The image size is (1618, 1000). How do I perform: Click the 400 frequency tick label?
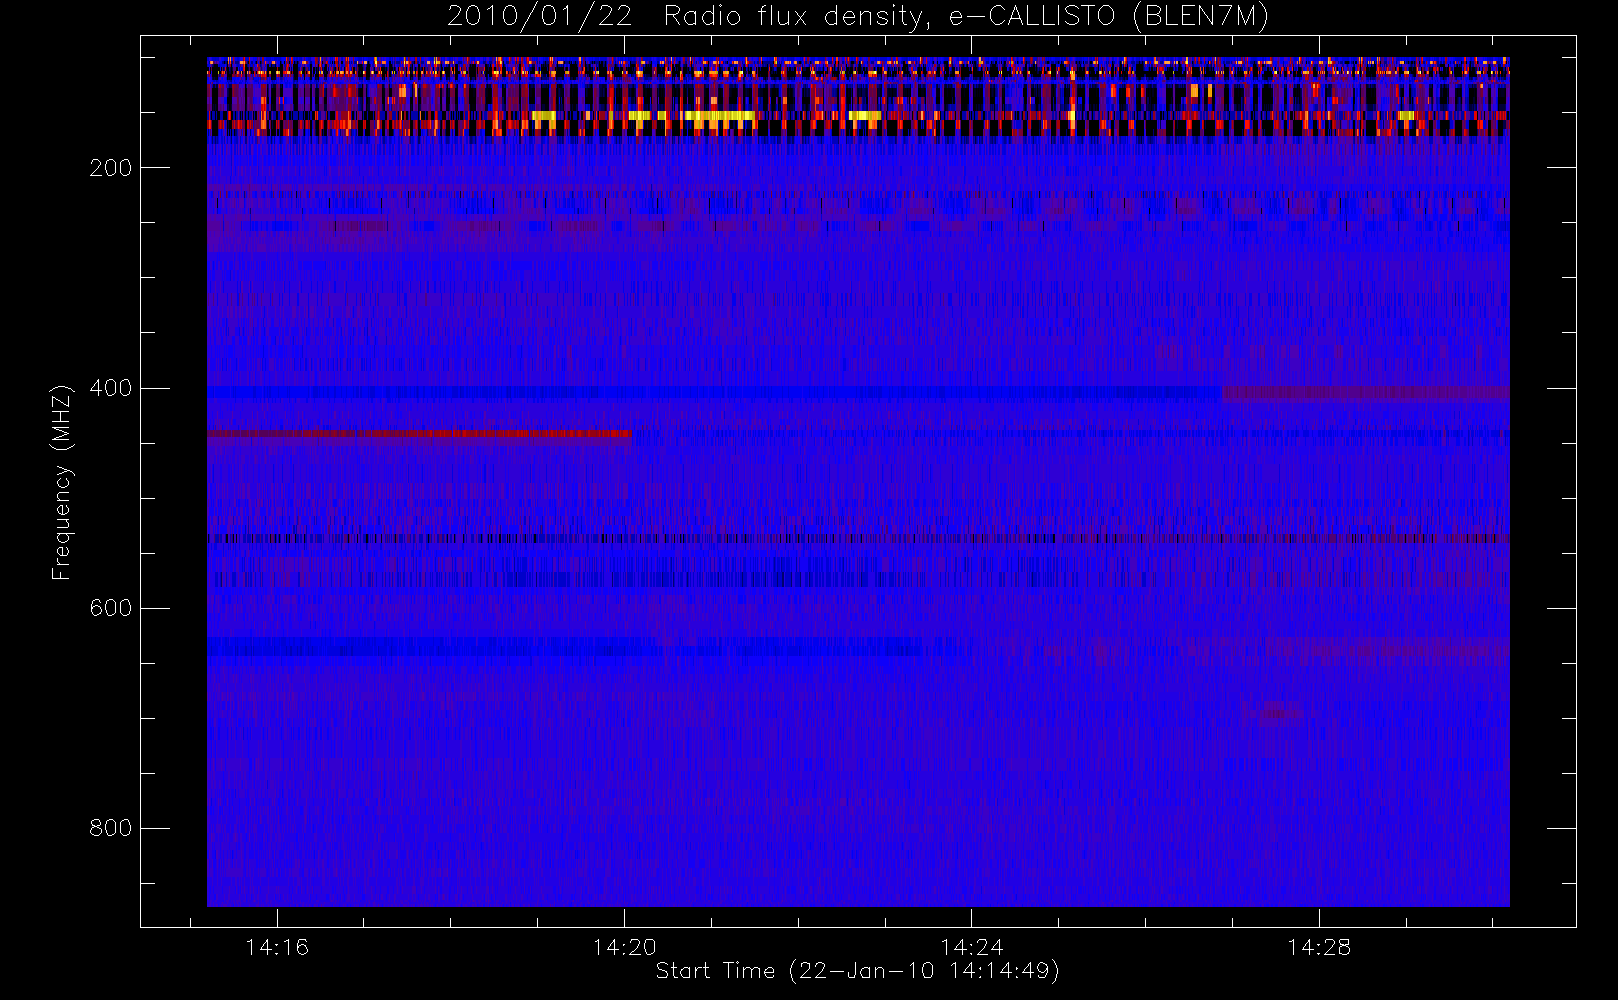pyautogui.click(x=110, y=388)
